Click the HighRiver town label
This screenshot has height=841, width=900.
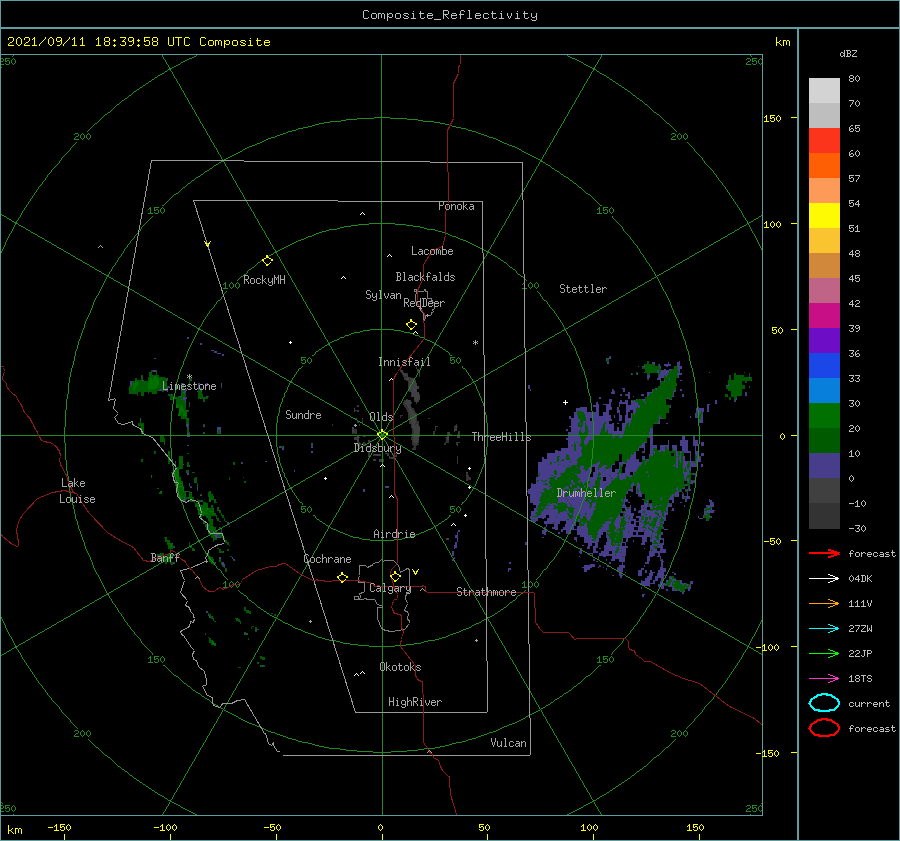[414, 702]
